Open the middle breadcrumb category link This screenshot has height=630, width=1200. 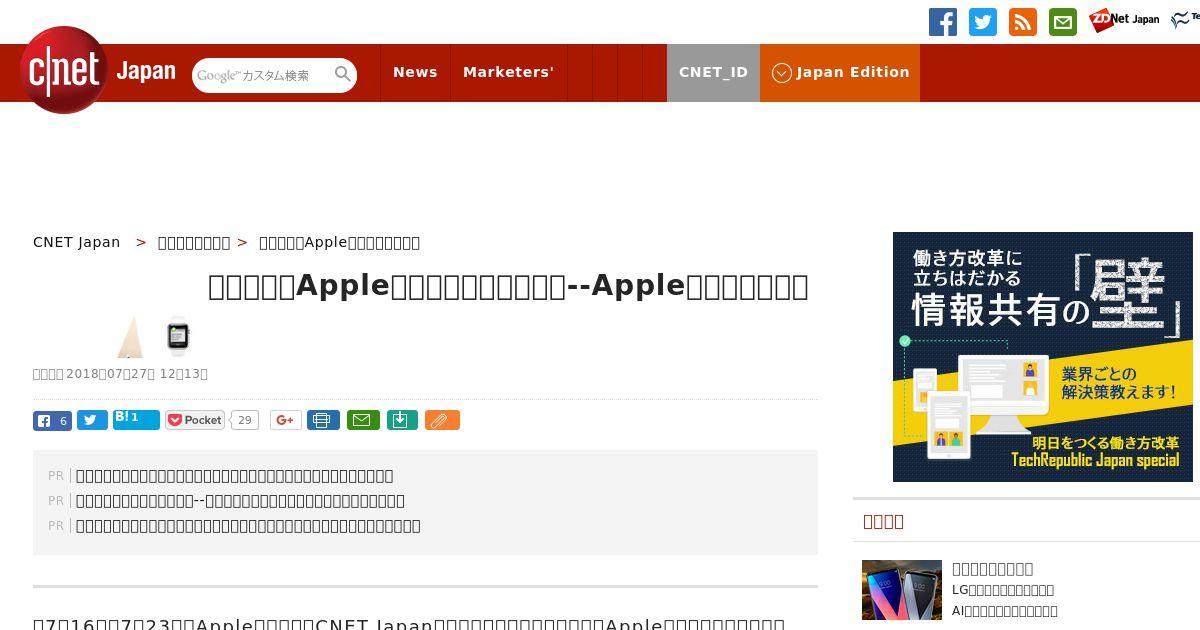194,242
